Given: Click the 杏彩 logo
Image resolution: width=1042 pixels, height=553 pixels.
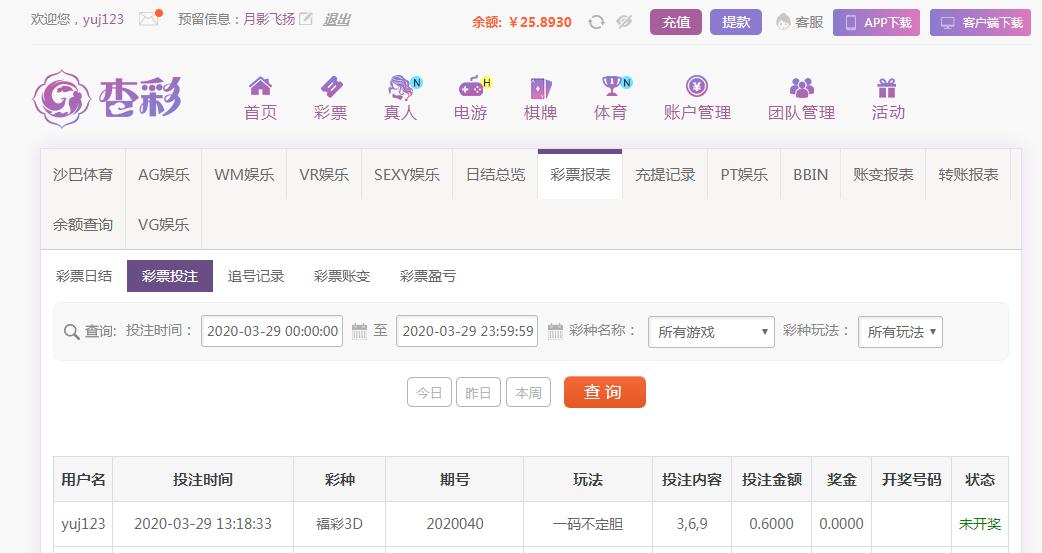Looking at the screenshot, I should click(107, 98).
